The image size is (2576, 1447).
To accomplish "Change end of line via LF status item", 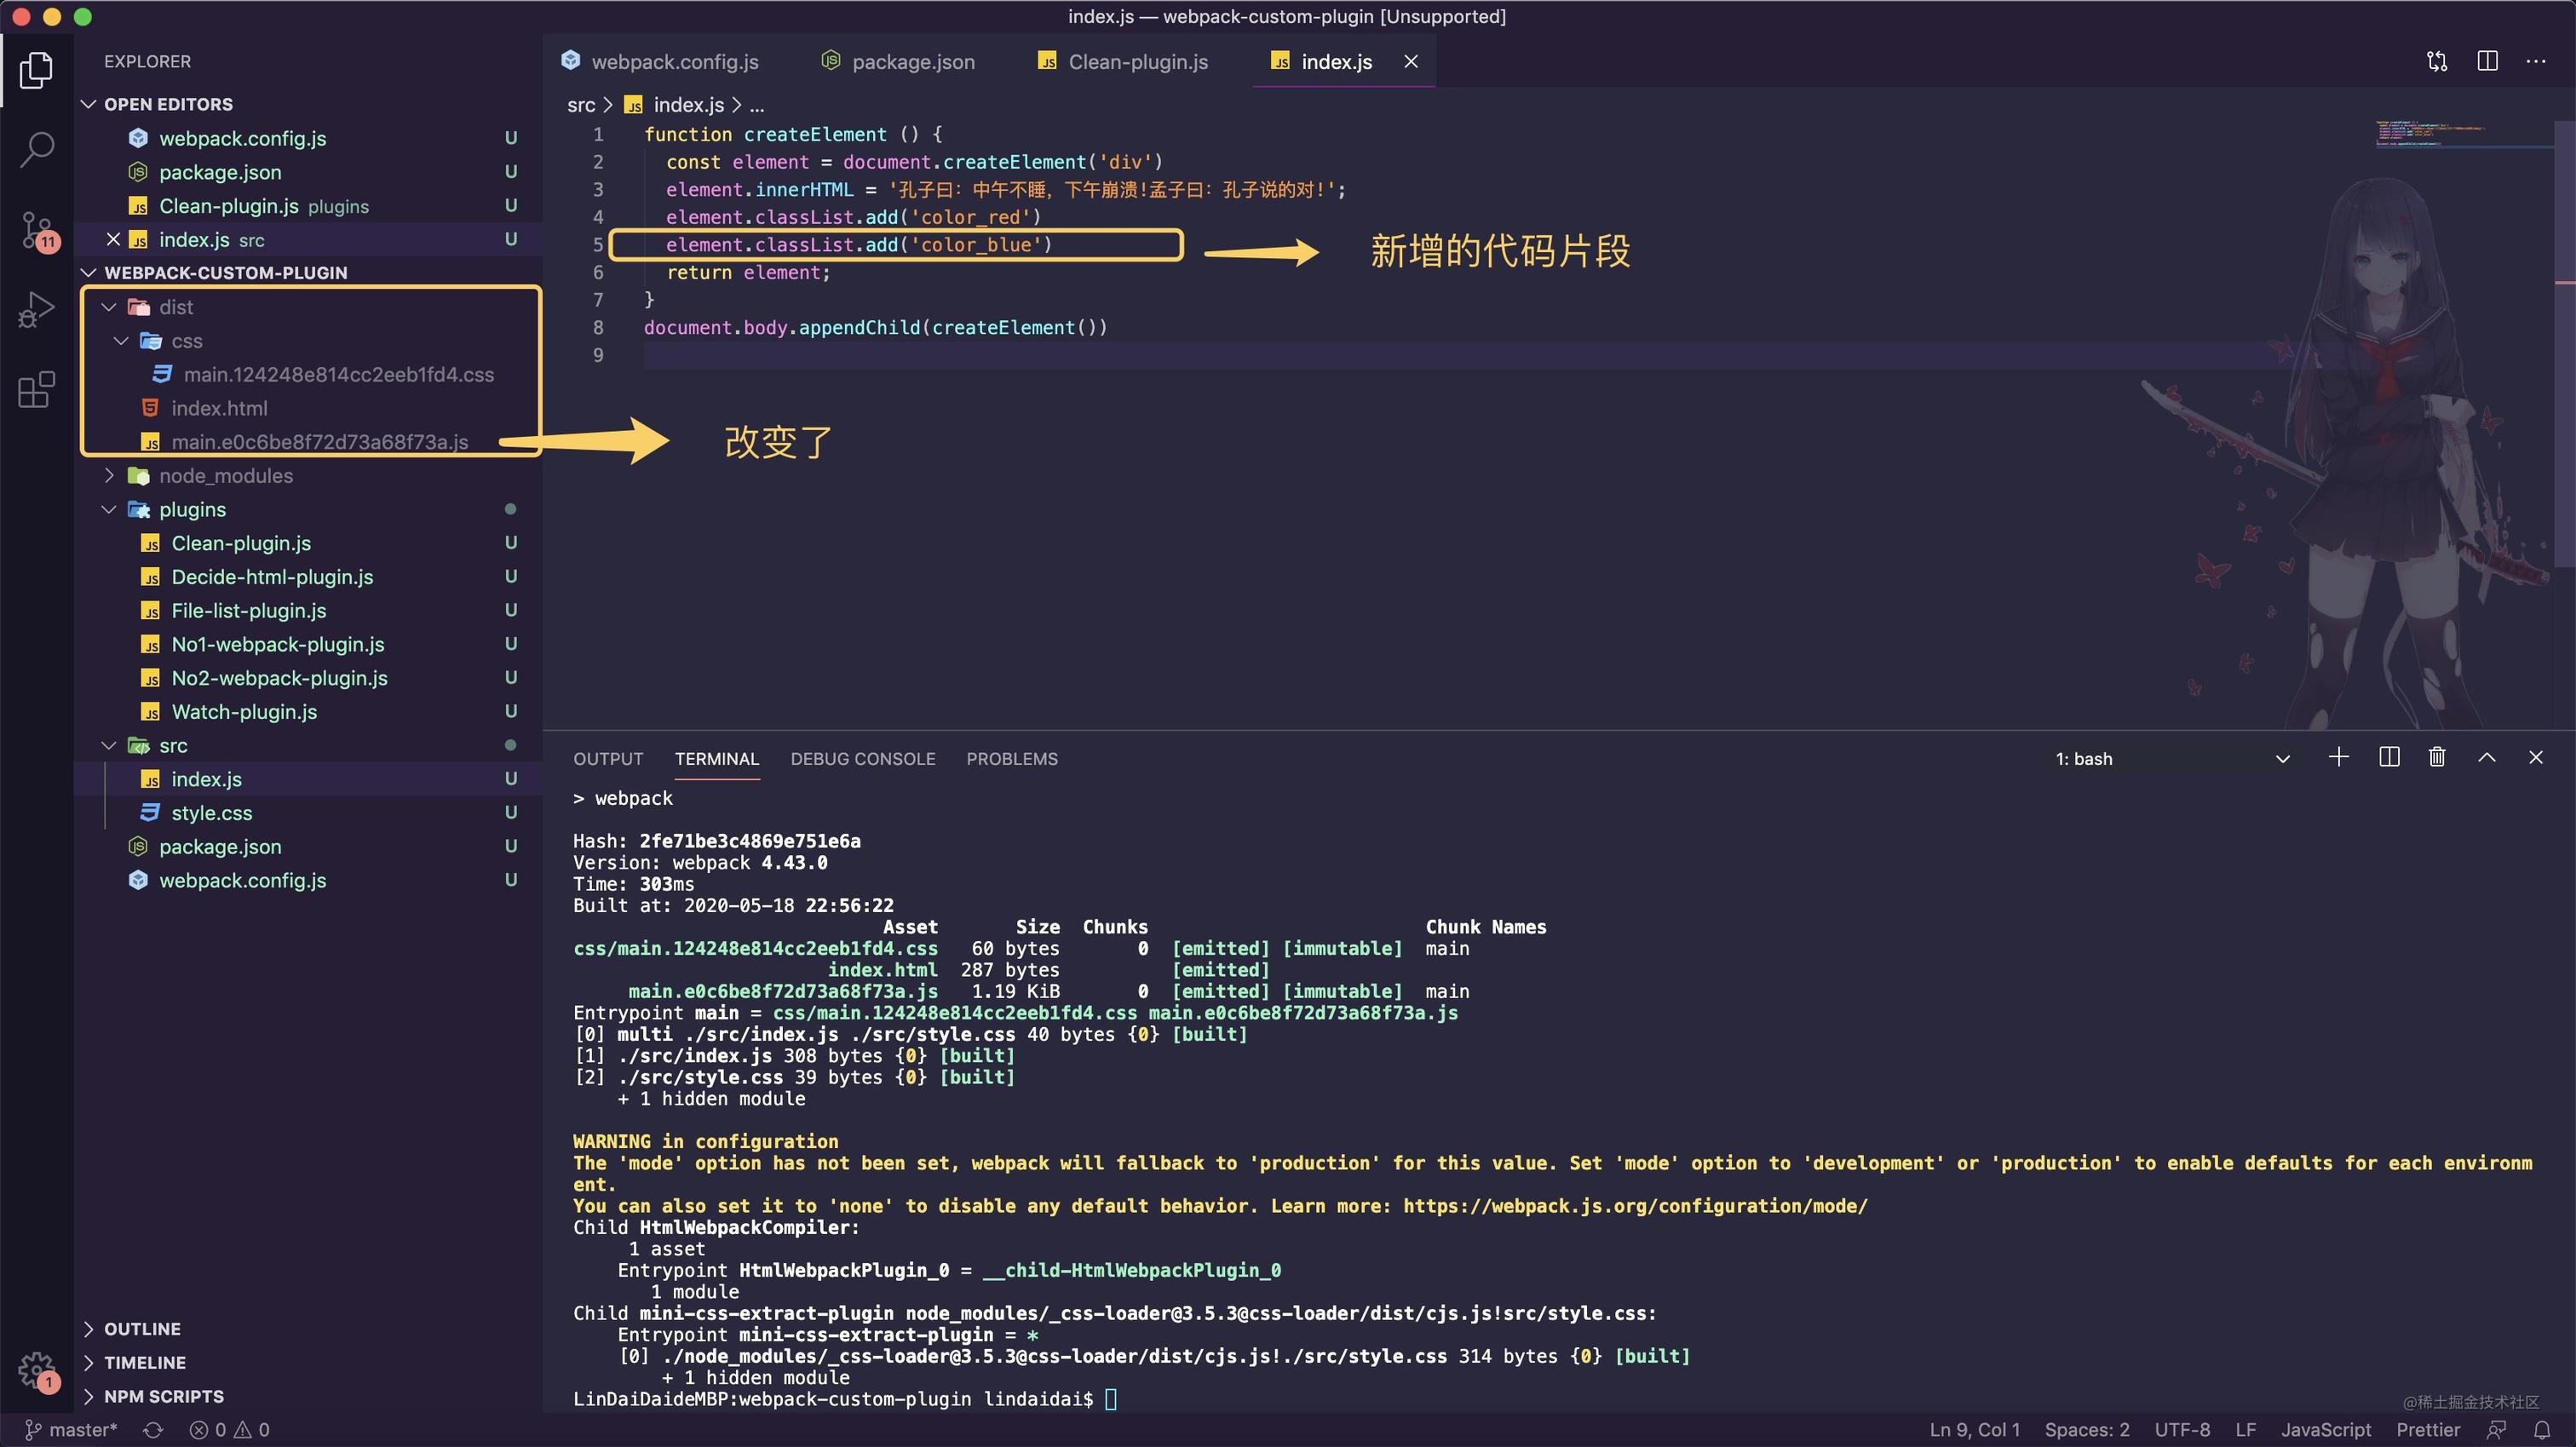I will click(2246, 1430).
